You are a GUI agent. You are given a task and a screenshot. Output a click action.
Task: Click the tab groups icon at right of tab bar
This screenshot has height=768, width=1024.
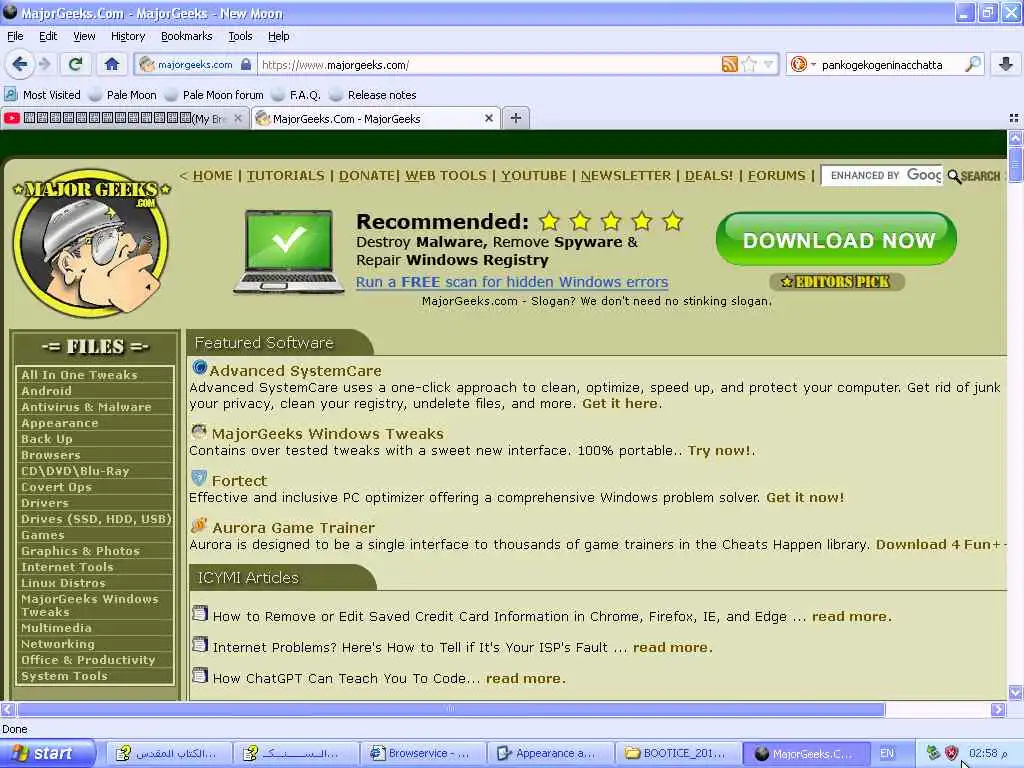pyautogui.click(x=1014, y=118)
